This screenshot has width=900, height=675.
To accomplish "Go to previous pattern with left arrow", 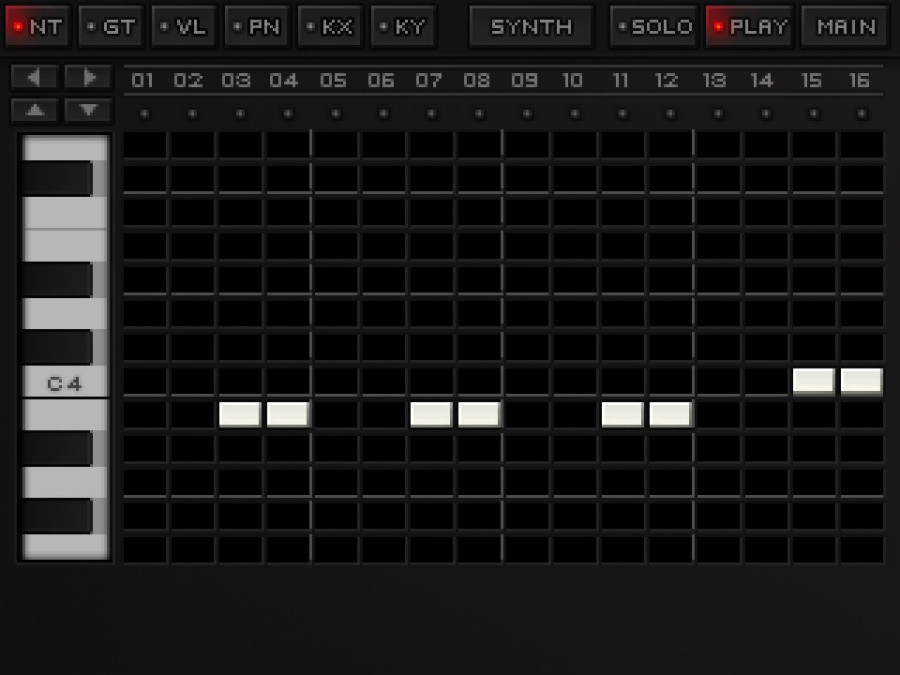I will point(33,77).
